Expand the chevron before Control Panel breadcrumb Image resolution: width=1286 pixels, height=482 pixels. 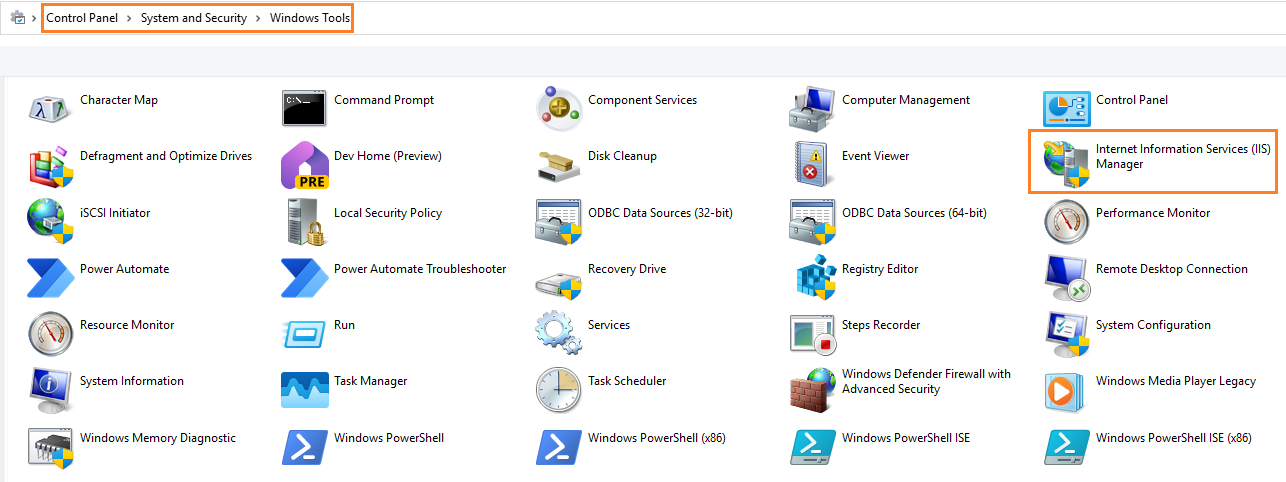click(35, 18)
